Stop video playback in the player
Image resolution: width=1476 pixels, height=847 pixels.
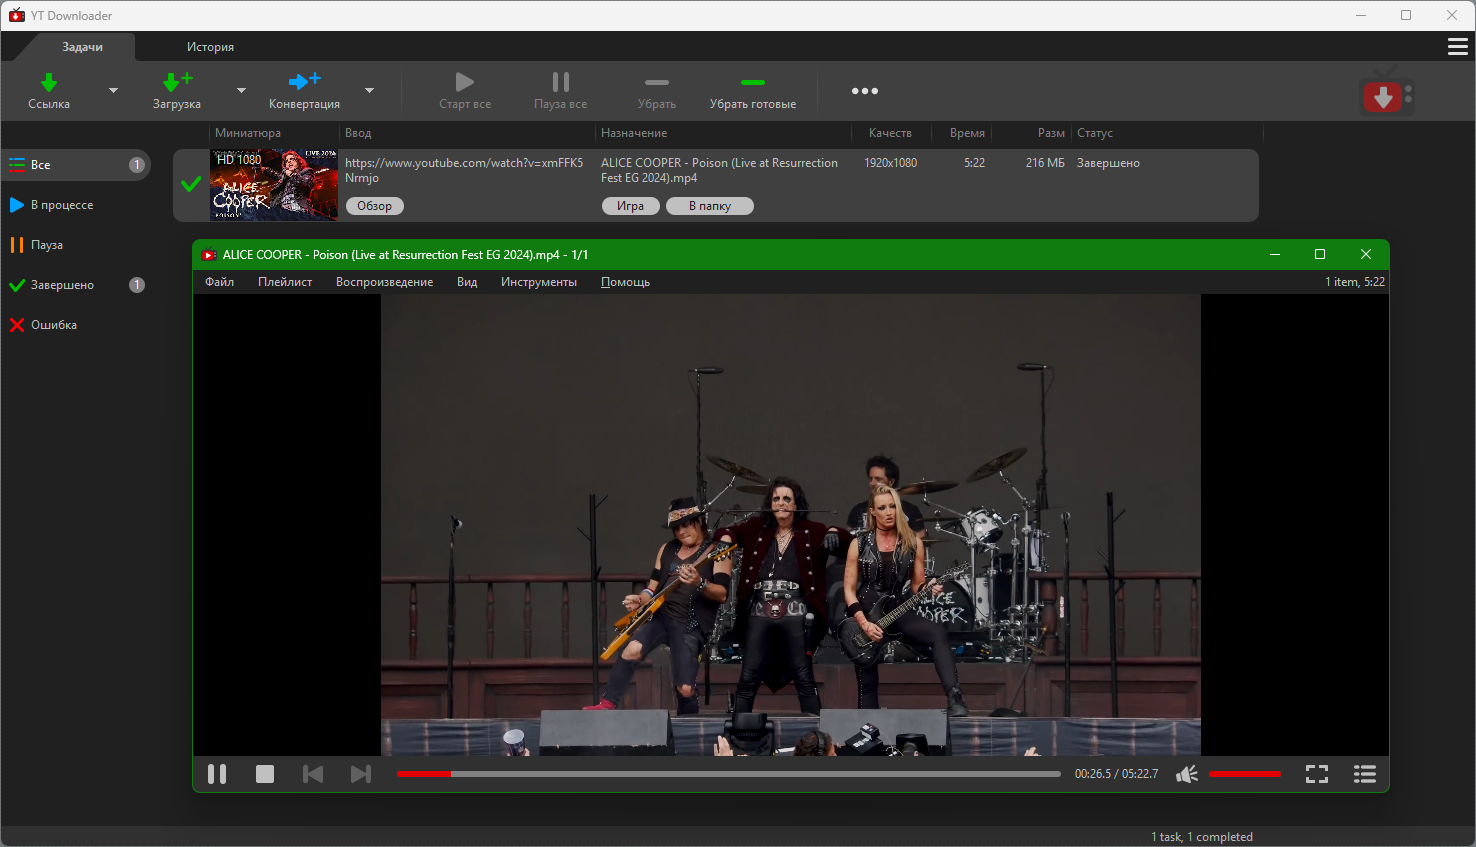(x=265, y=774)
